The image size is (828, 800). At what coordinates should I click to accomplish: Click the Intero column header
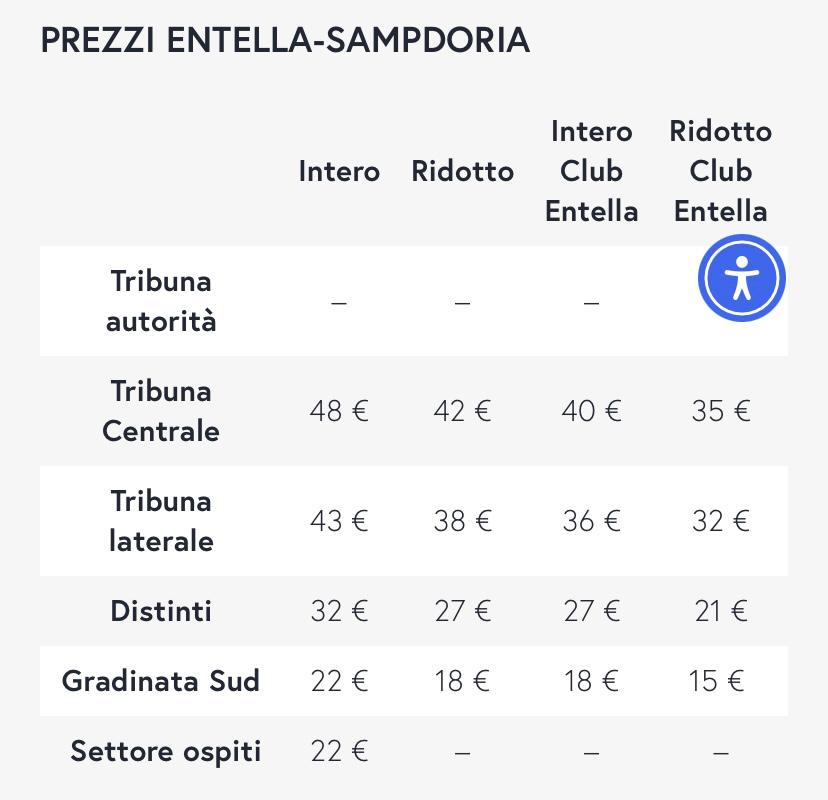339,171
